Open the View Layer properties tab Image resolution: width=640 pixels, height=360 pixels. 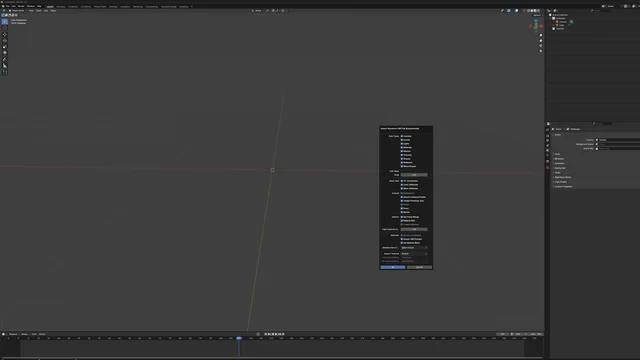coord(548,145)
